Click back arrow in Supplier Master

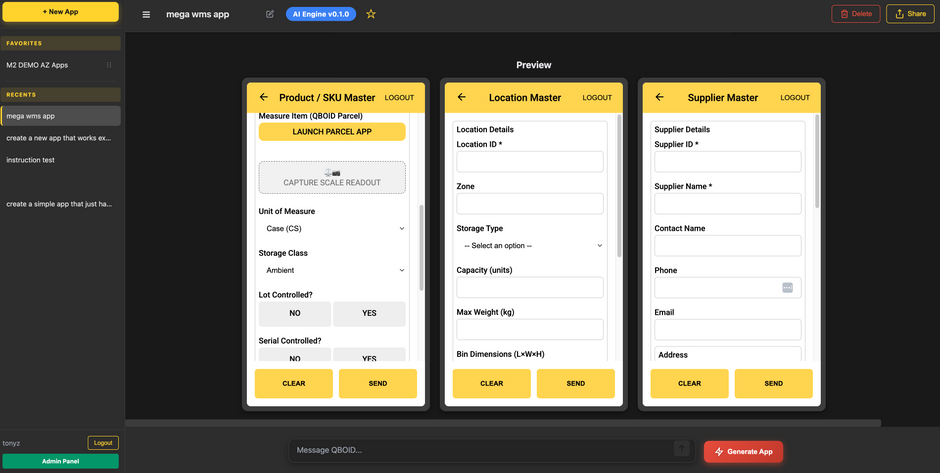coord(659,97)
